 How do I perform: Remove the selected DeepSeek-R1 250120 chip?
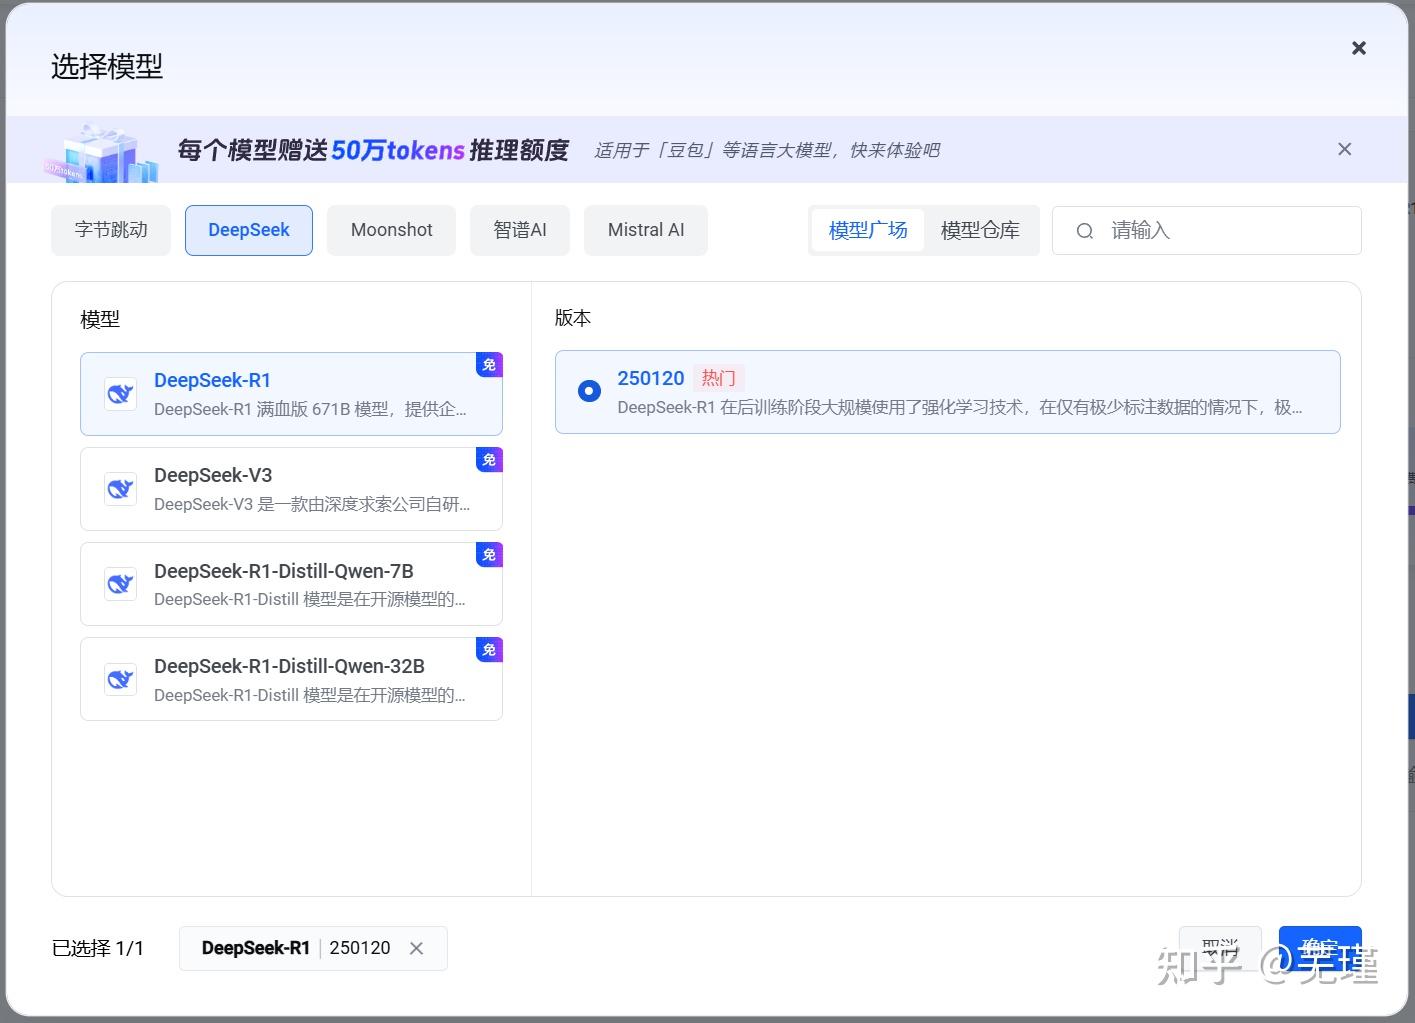point(417,948)
